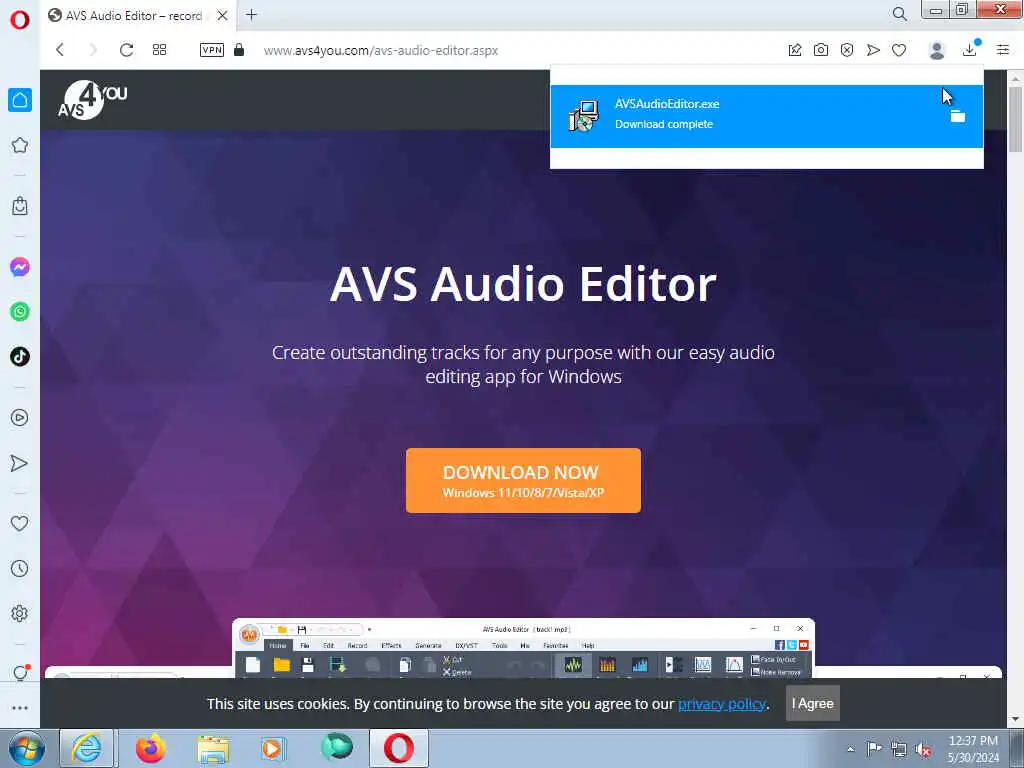Click the audio editor screenshot thumbnail
The width and height of the screenshot is (1024, 768).
(523, 647)
